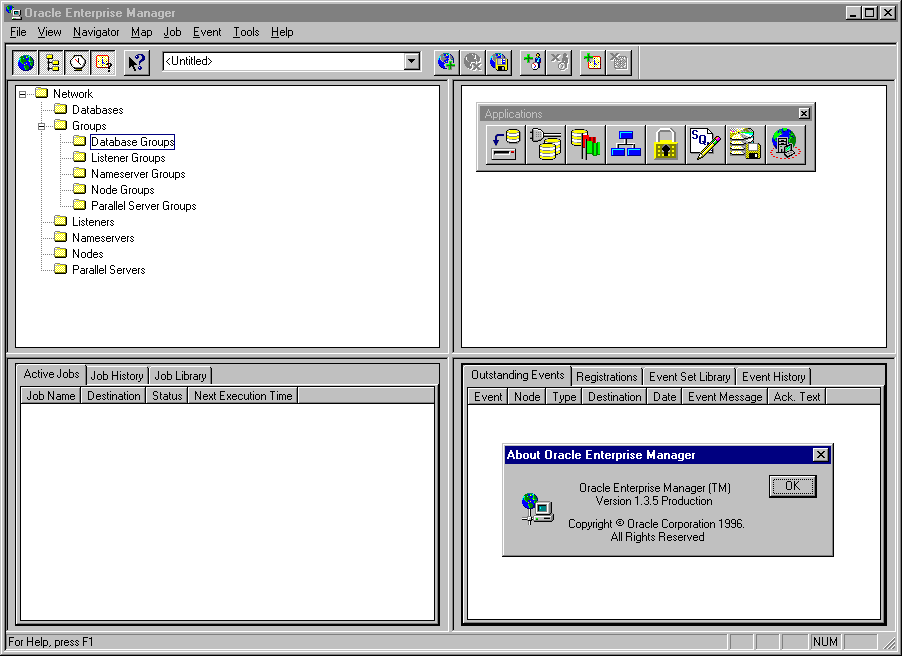Select the Nameservers tree item
The image size is (902, 656).
103,238
